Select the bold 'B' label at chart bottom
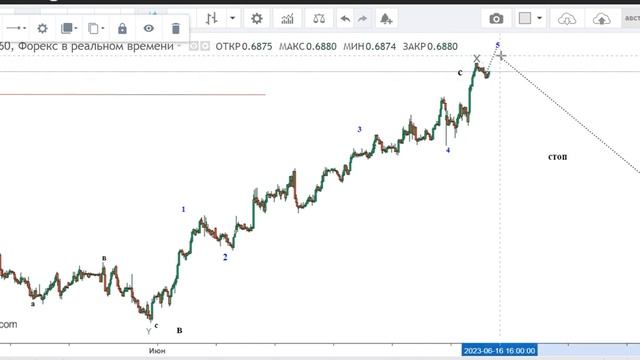The width and height of the screenshot is (640, 360). click(x=179, y=330)
